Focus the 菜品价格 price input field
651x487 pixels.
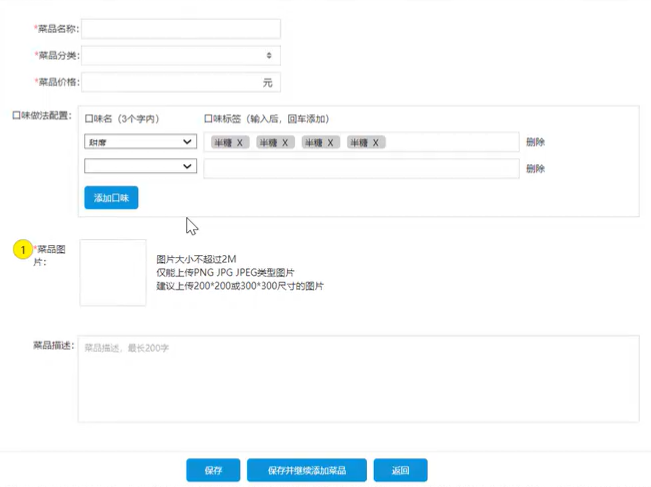click(x=181, y=82)
